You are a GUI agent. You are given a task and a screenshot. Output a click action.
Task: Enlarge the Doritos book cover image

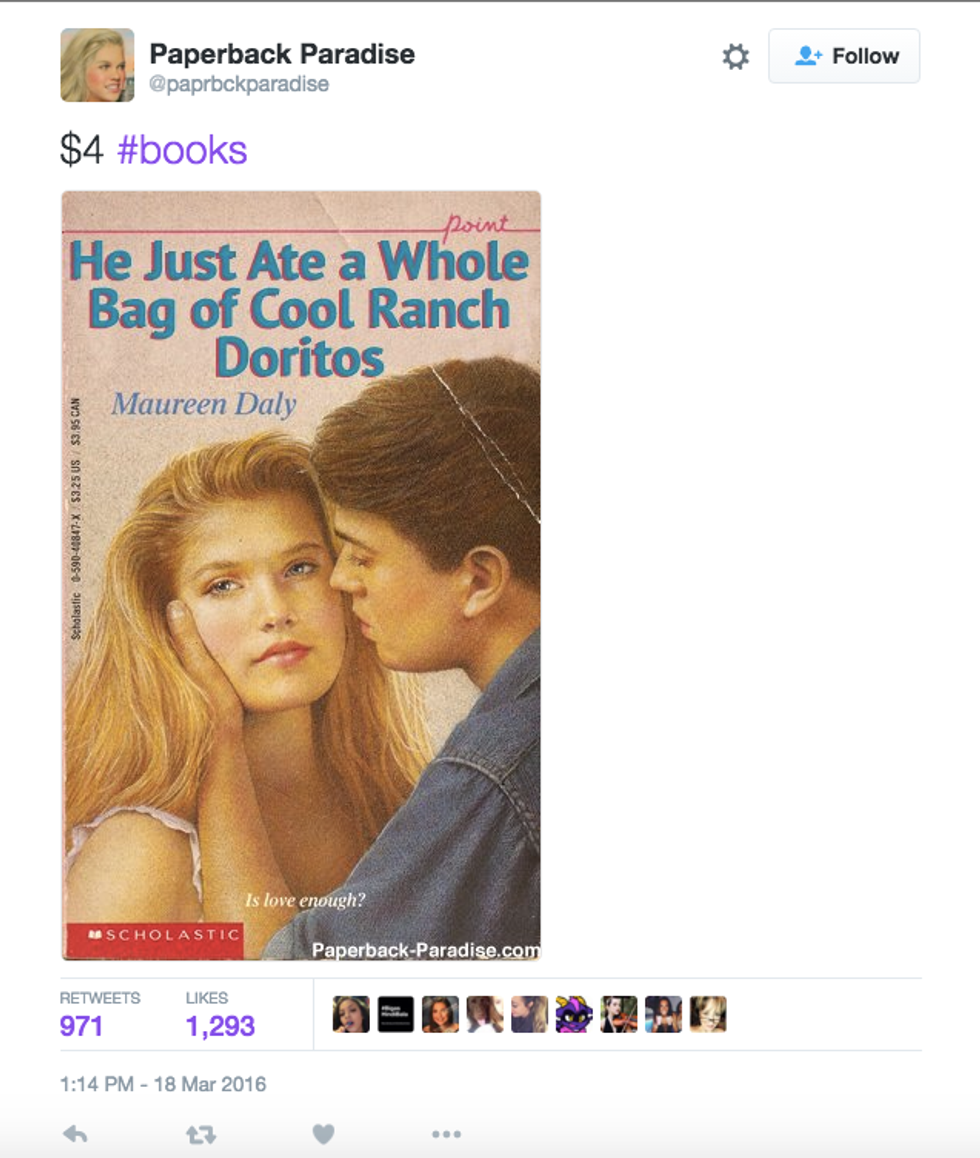(301, 575)
